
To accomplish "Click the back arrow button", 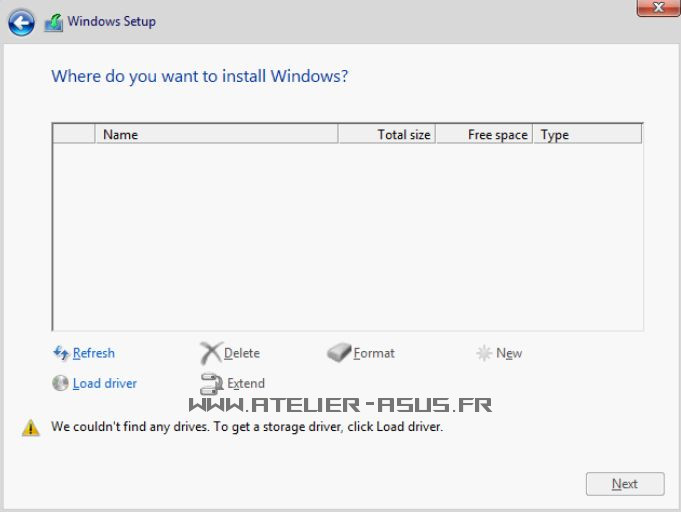I will coord(21,22).
